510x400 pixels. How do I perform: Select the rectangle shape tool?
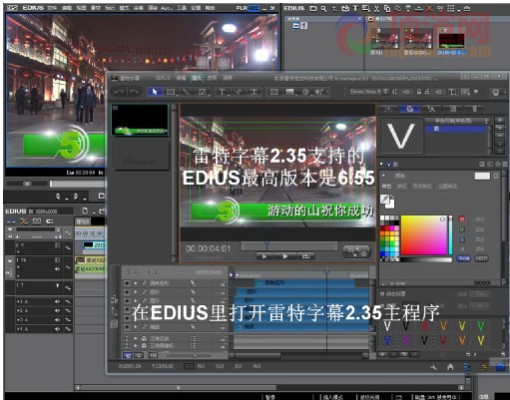[x=170, y=92]
